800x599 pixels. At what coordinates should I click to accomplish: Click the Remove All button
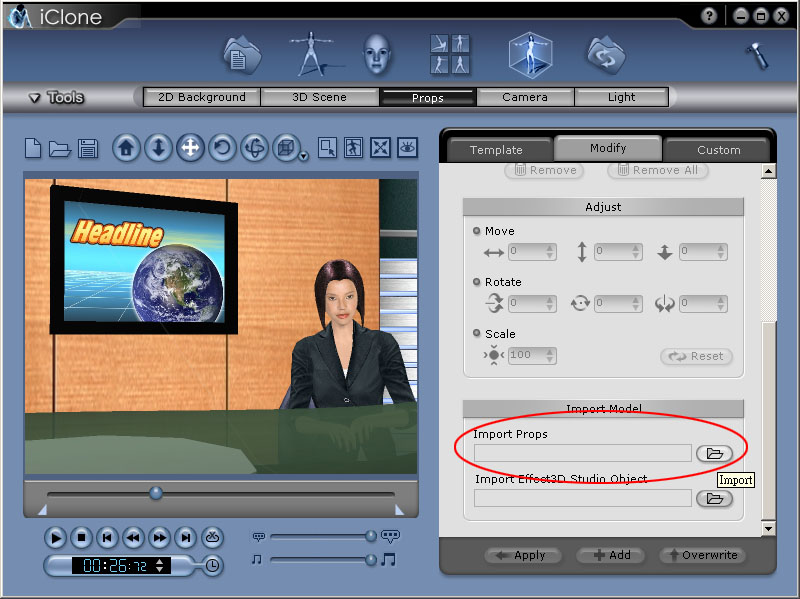[657, 170]
